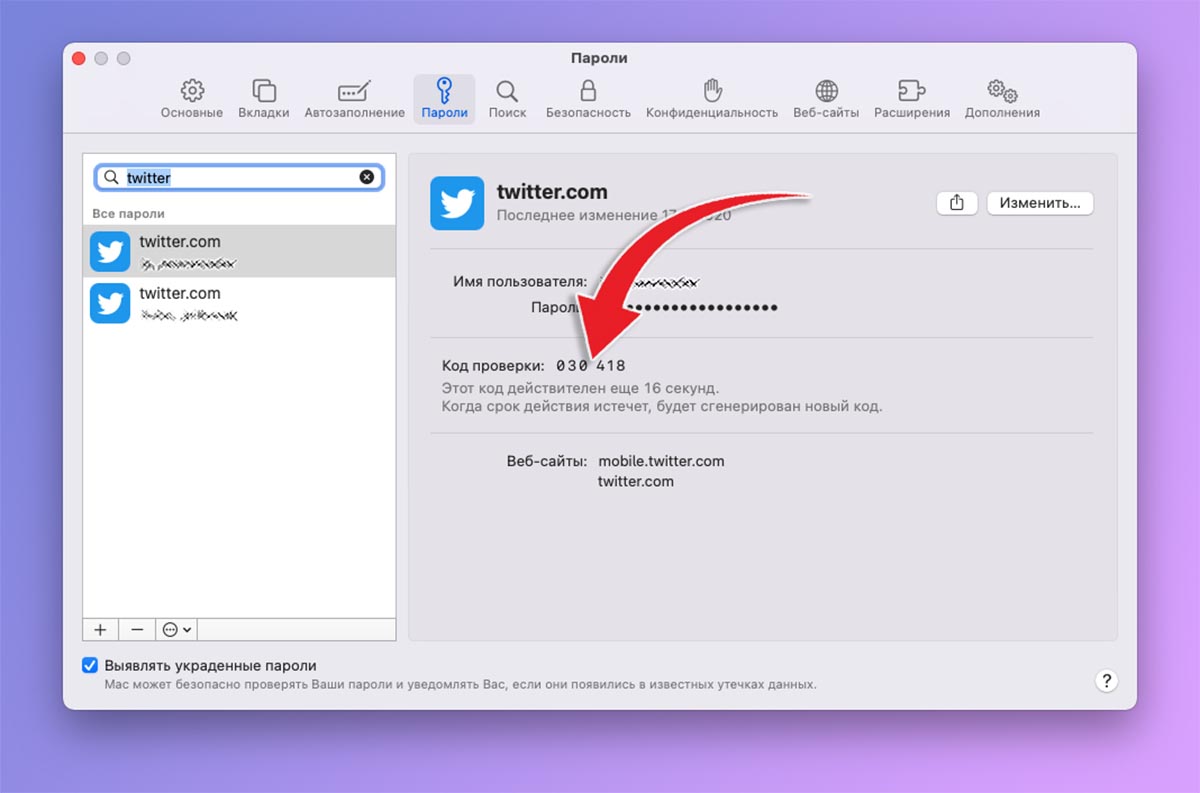Viewport: 1200px width, 793px height.
Task: Clear the twitter search field
Action: (367, 177)
